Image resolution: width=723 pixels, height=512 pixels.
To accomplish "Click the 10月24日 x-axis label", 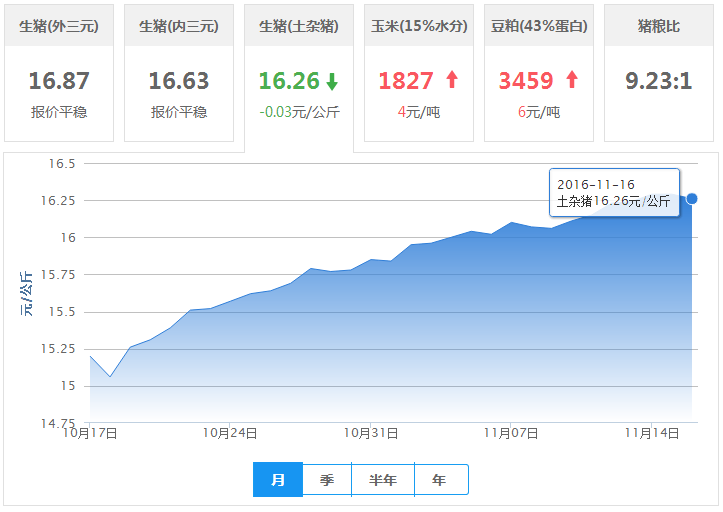I will point(230,433).
